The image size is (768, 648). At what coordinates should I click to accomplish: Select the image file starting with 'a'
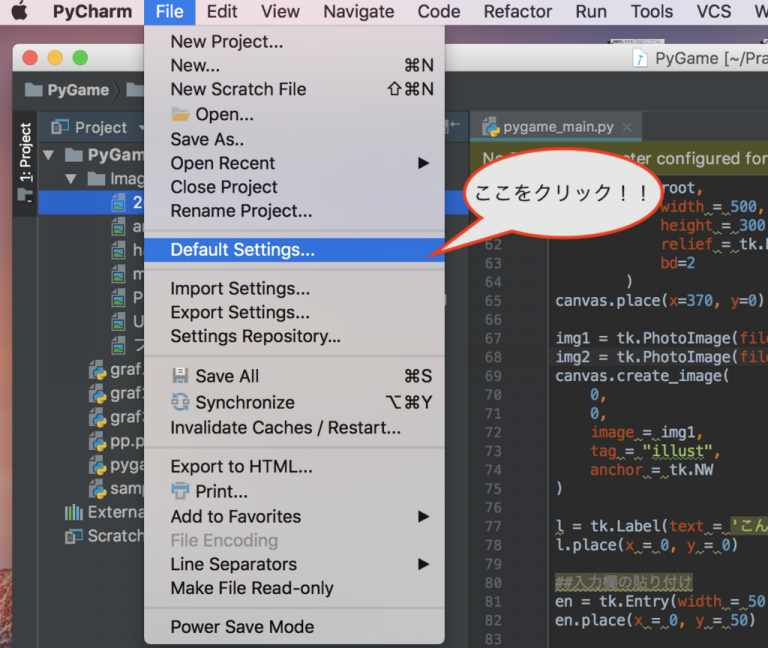click(x=127, y=226)
